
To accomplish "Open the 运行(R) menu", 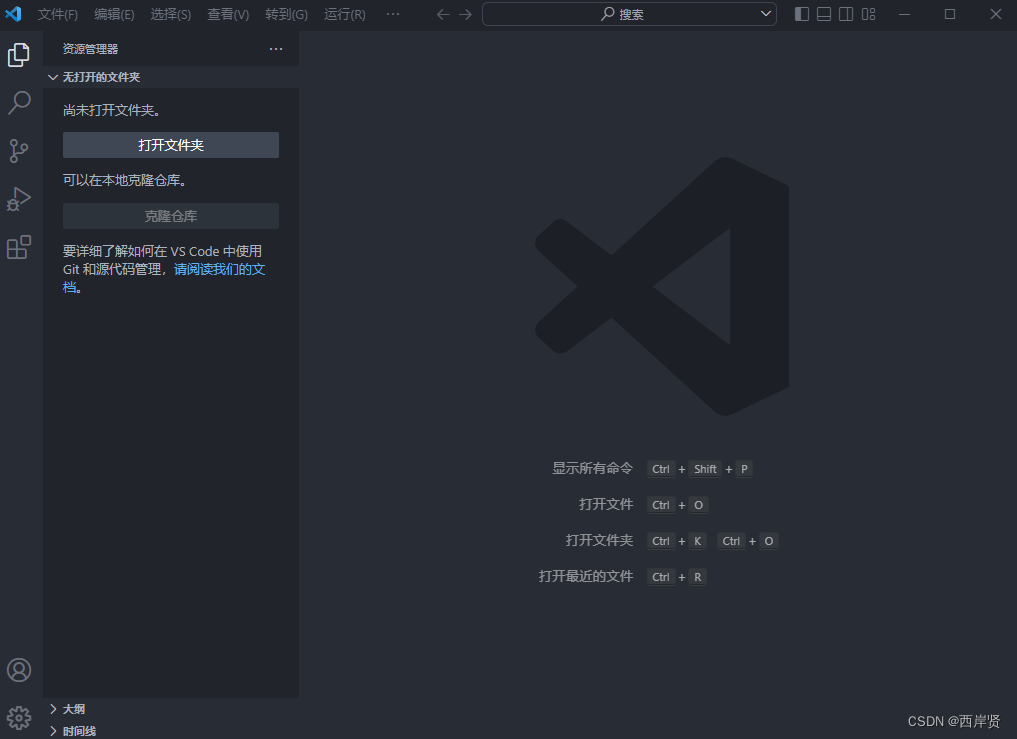I will click(x=344, y=14).
